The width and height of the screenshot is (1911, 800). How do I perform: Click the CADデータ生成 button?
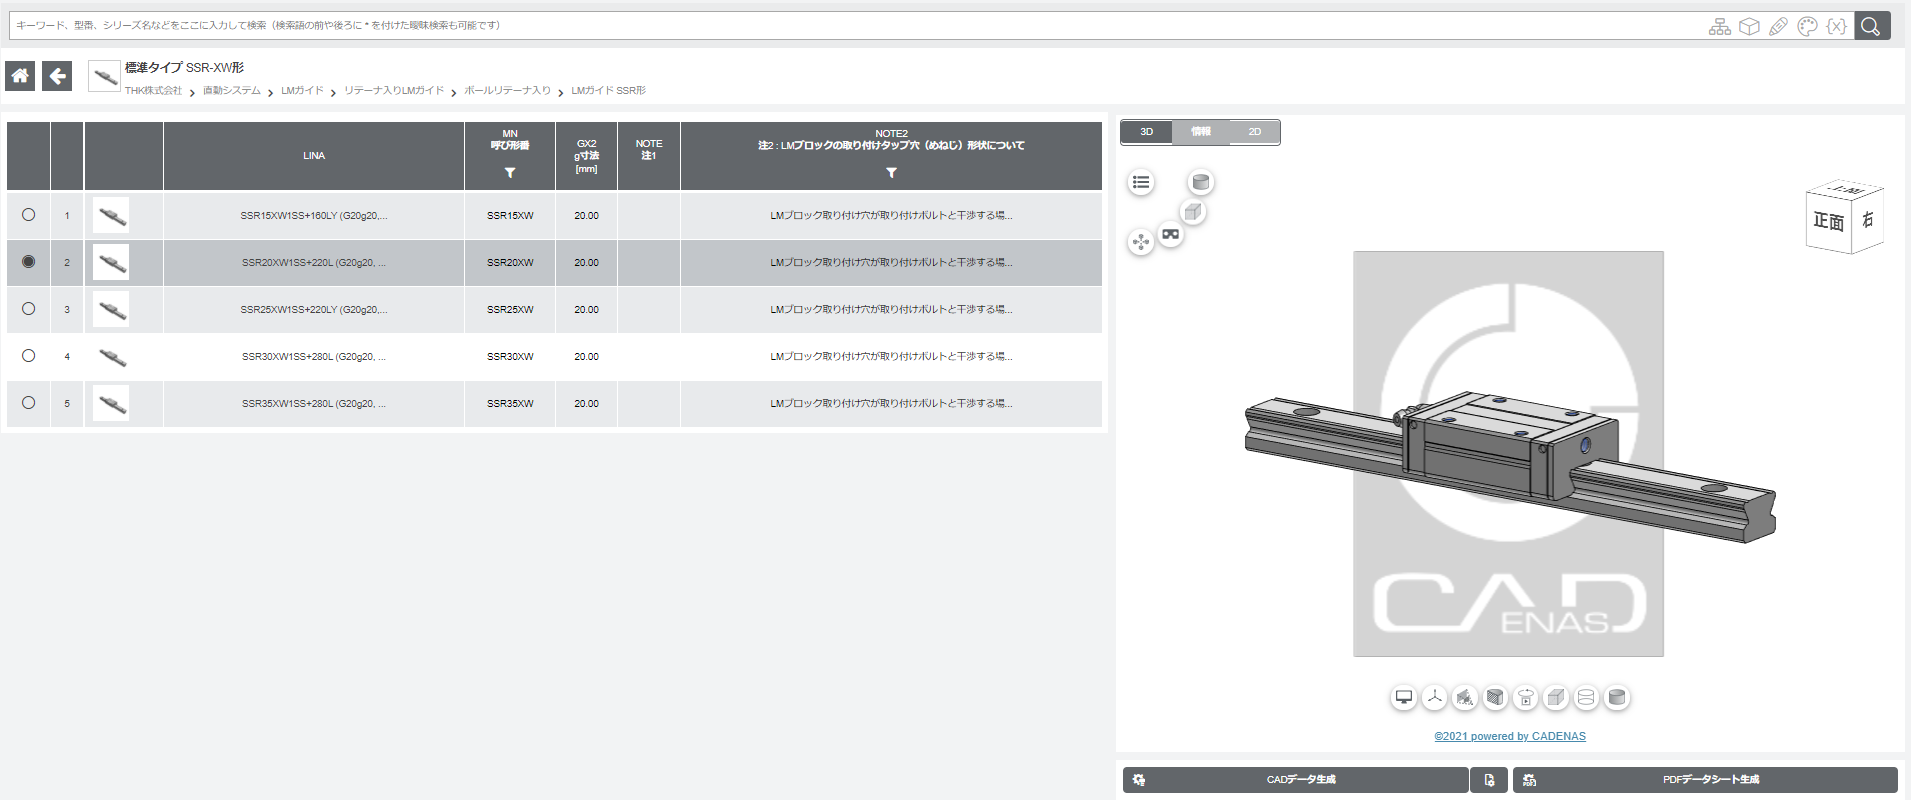click(x=1296, y=780)
